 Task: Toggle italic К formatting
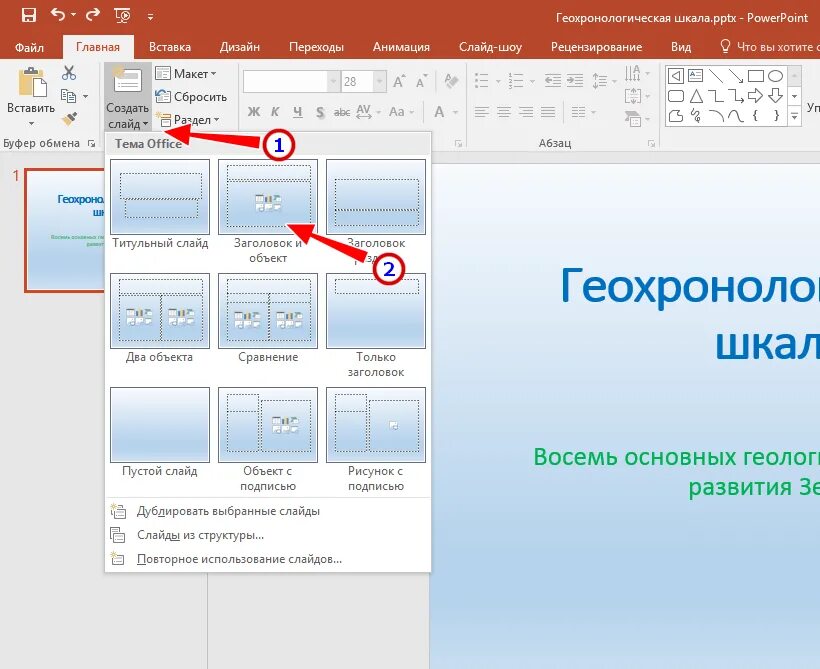pyautogui.click(x=275, y=111)
